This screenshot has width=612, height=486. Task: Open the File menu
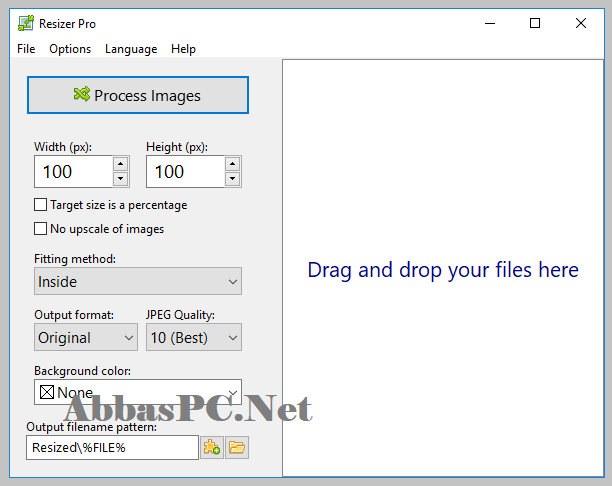(x=26, y=49)
